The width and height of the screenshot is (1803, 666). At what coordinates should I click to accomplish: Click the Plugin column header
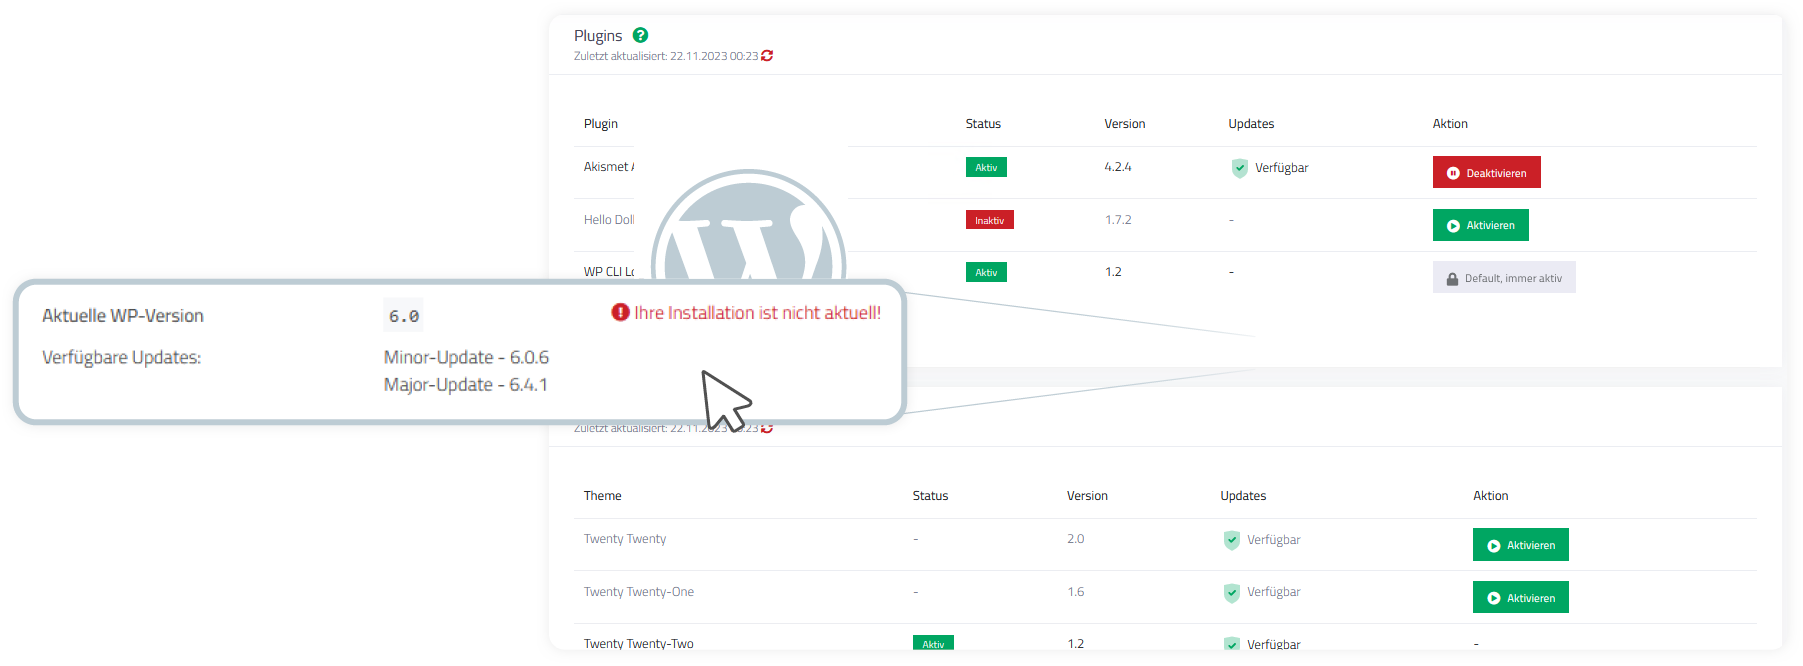[x=600, y=124]
